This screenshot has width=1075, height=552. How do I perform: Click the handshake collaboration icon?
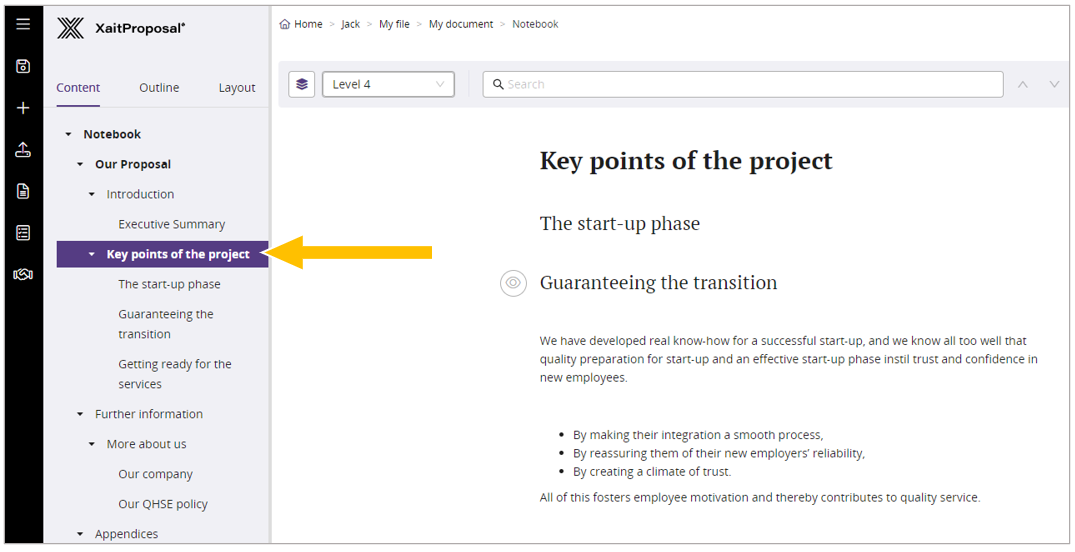(23, 274)
